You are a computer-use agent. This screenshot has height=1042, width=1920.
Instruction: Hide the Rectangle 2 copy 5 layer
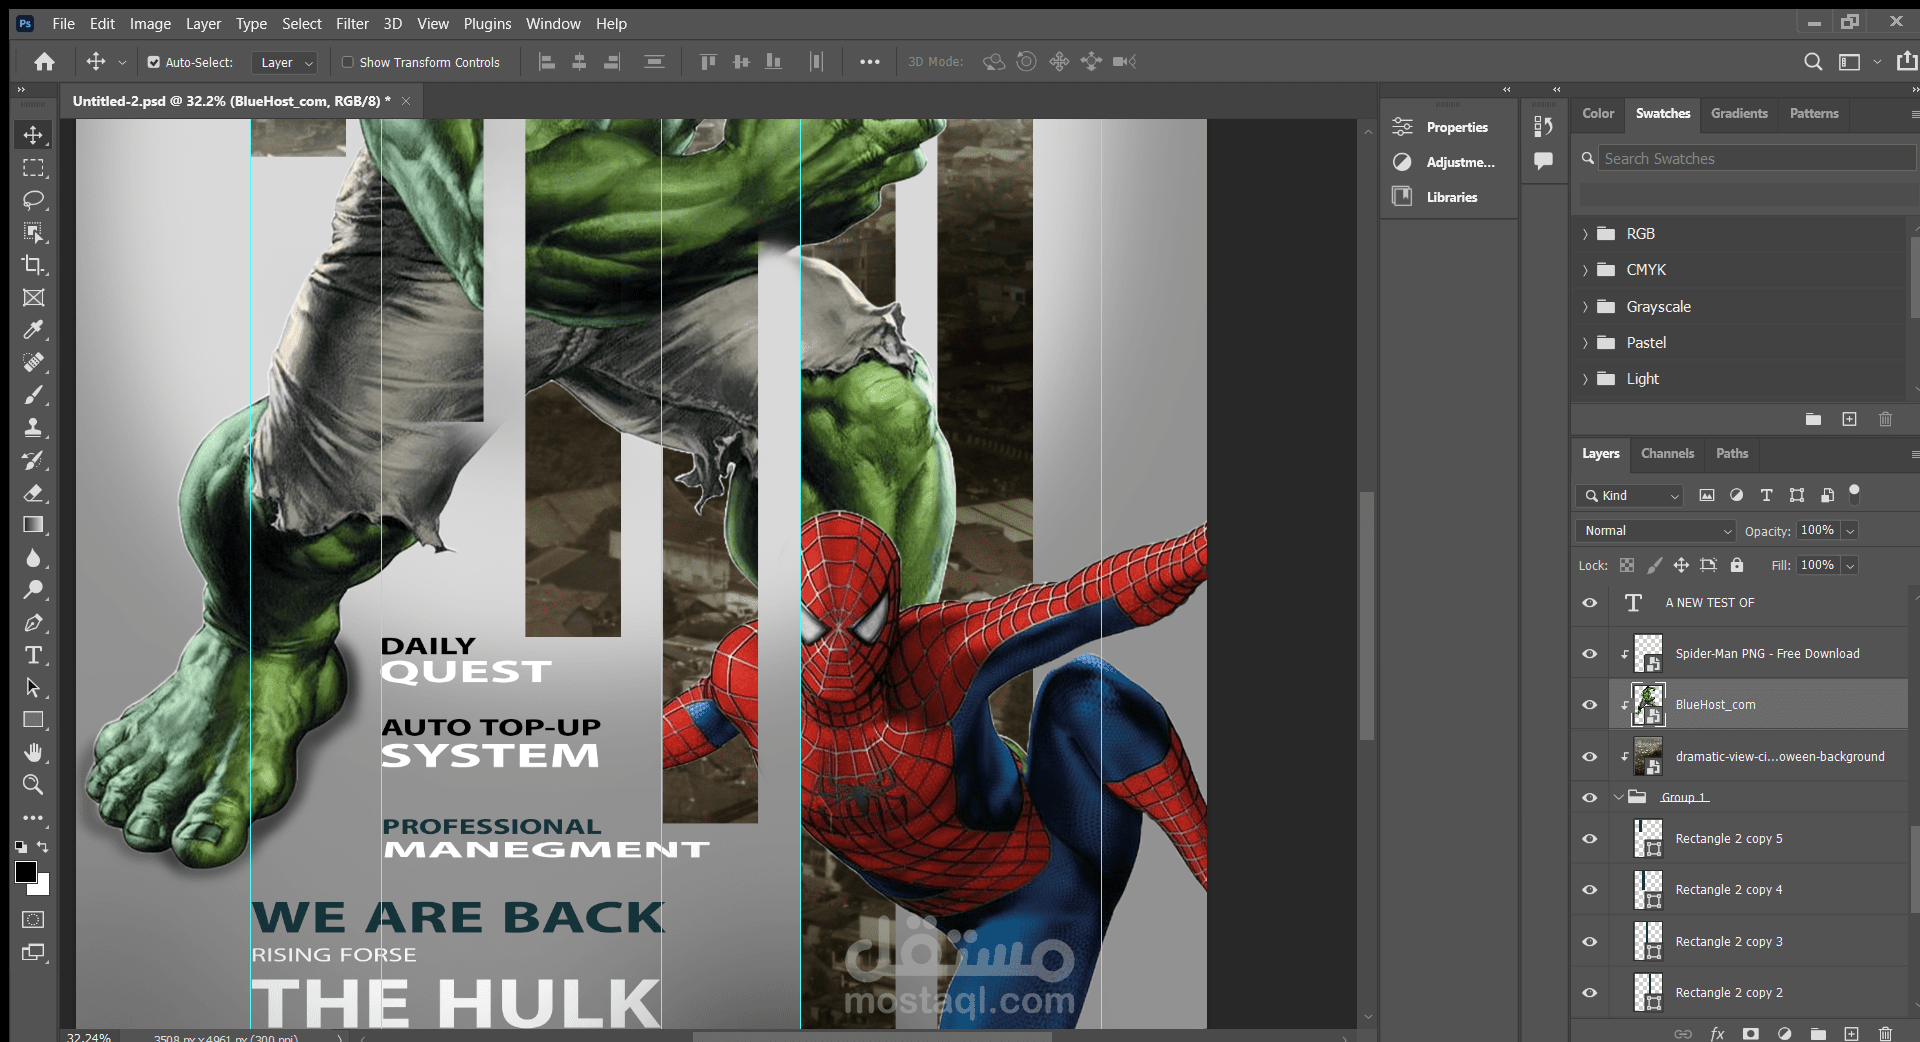point(1590,839)
